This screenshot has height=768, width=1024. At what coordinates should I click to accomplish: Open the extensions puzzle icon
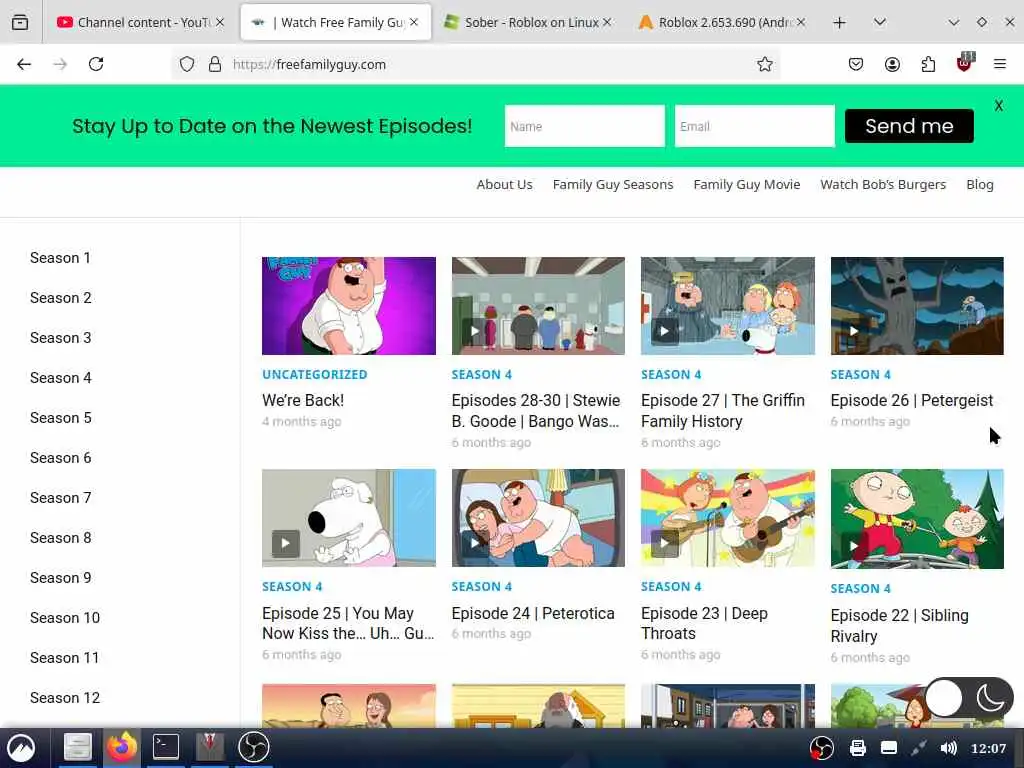pyautogui.click(x=928, y=64)
